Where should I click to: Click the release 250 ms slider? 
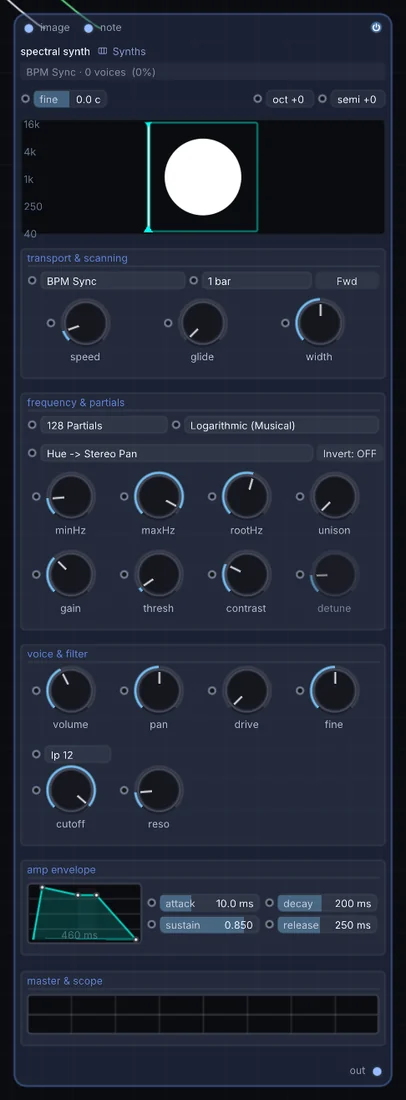[x=327, y=925]
